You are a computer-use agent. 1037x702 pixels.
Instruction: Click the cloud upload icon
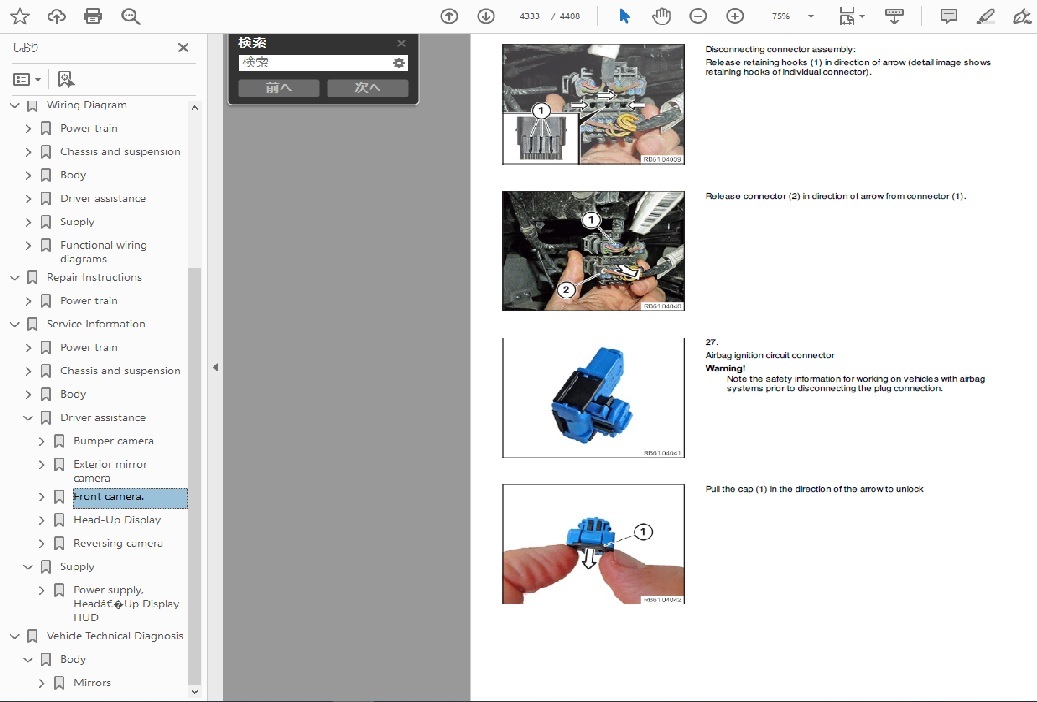[57, 16]
